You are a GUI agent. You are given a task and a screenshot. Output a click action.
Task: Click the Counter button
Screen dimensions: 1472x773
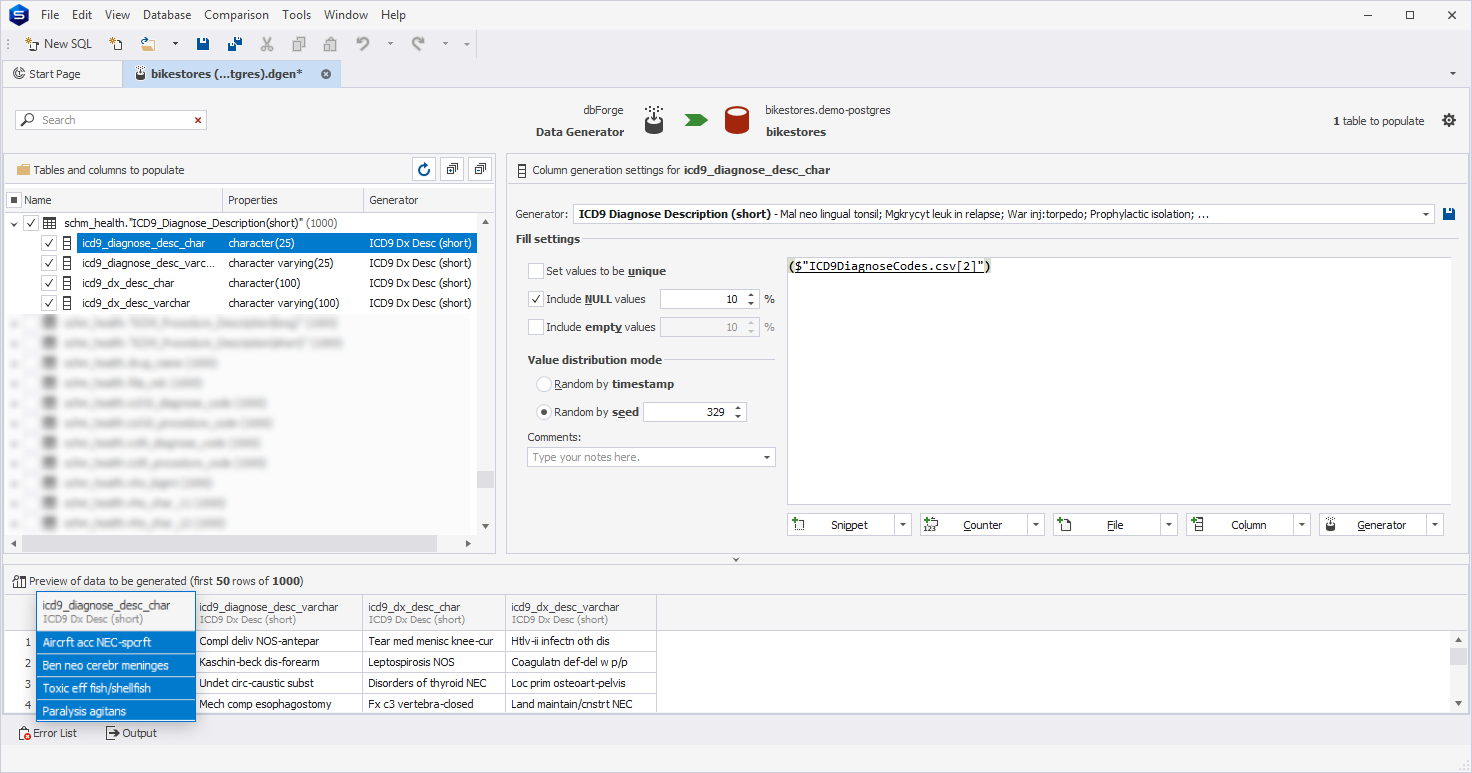pos(973,525)
